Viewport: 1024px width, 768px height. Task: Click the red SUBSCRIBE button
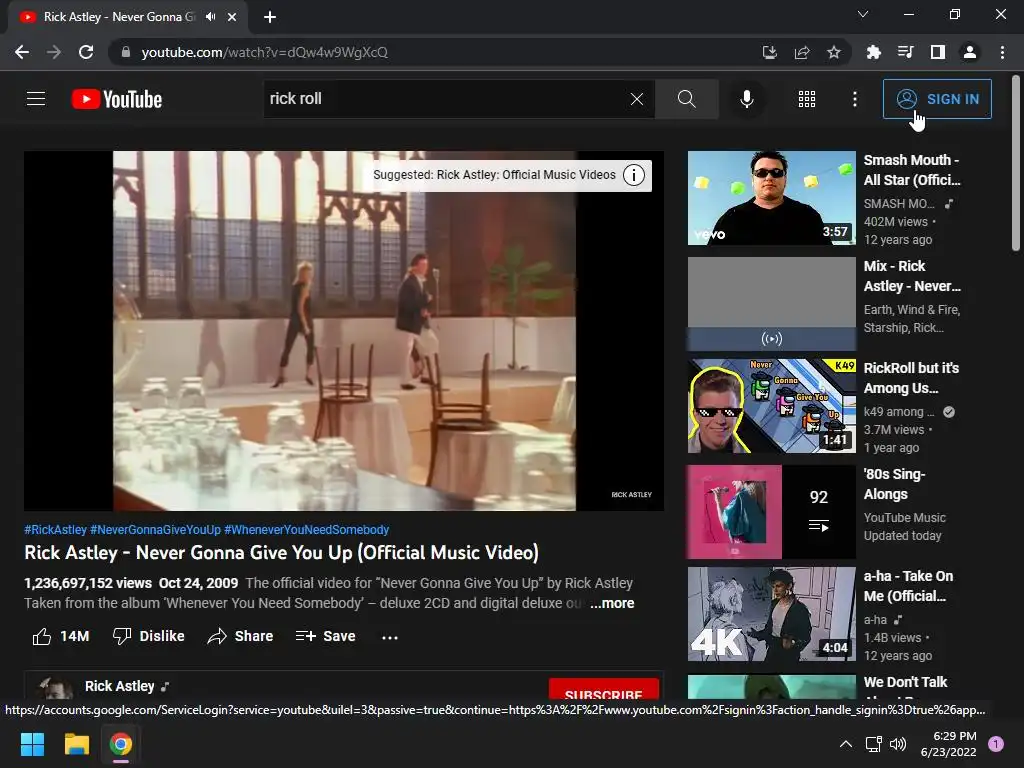coord(603,690)
